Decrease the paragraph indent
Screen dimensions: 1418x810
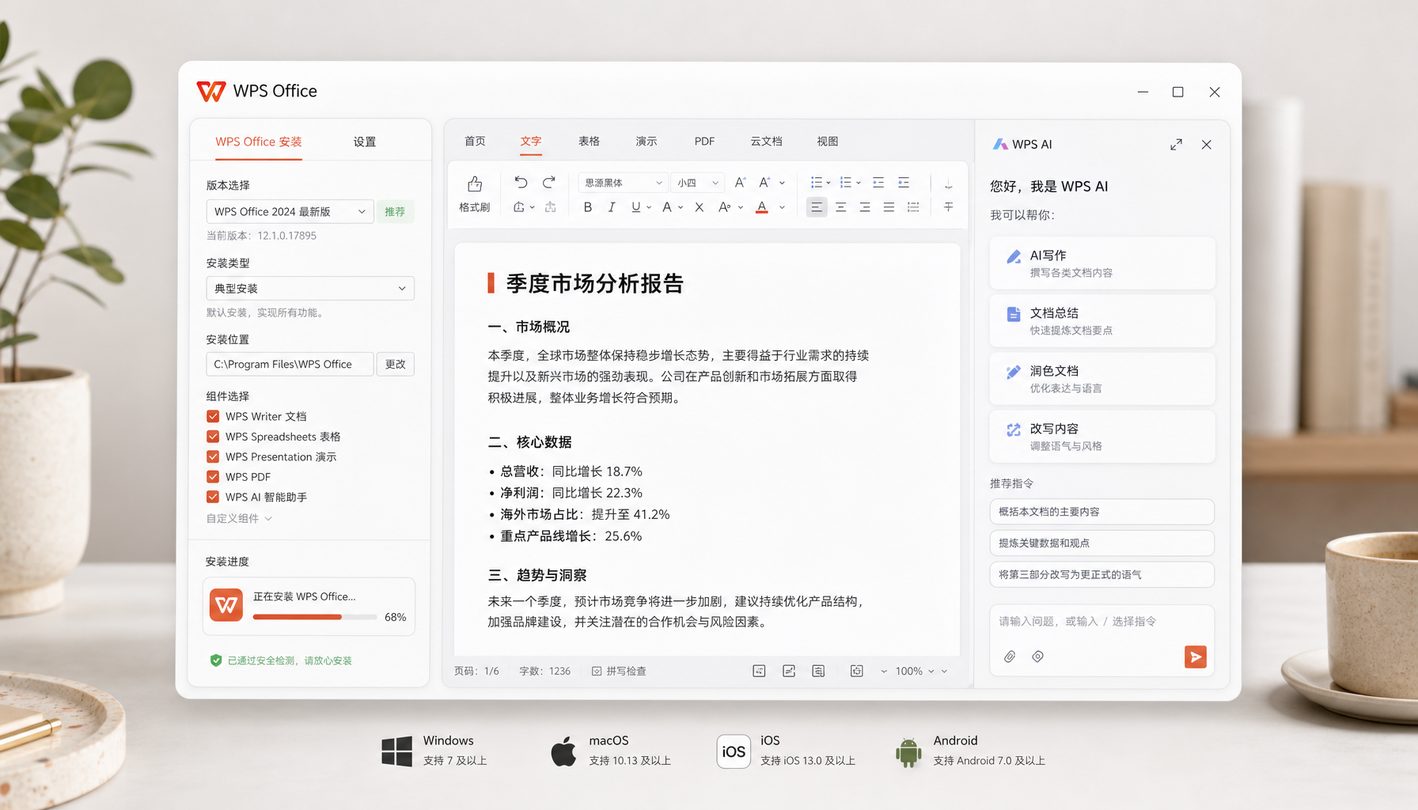(878, 182)
